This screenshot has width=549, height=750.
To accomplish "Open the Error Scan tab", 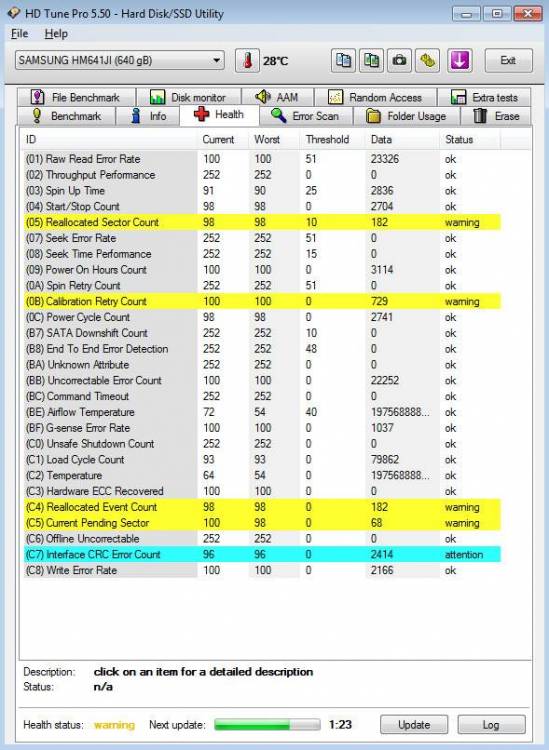I will click(x=306, y=116).
